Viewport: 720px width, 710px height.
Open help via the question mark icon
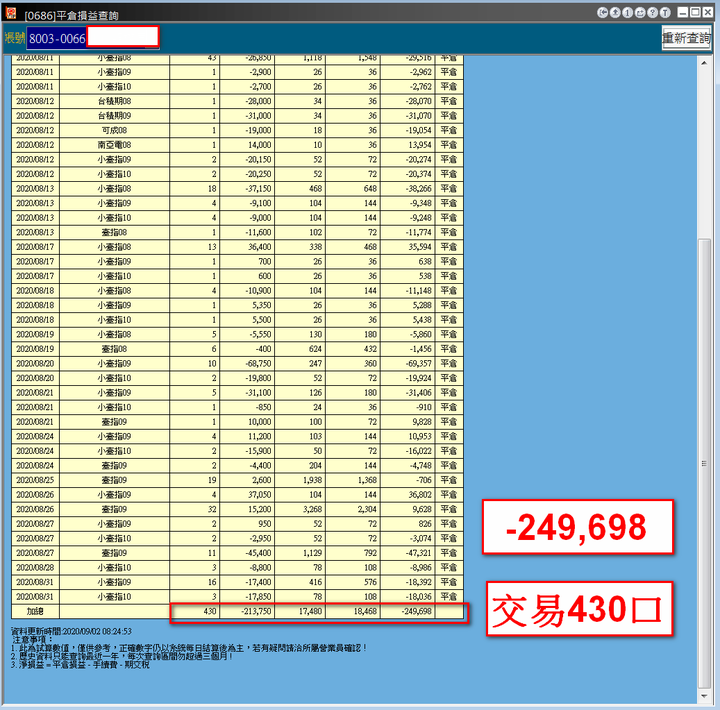point(652,12)
